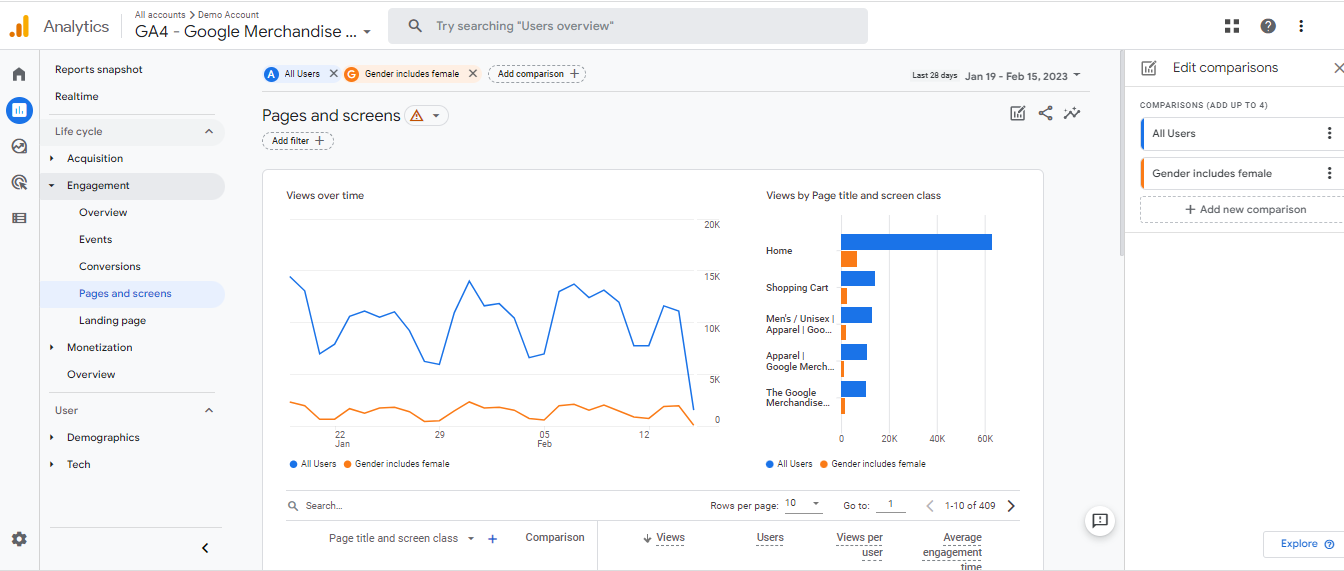
Task: Open the Insights sparkline icon
Action: coord(1072,113)
